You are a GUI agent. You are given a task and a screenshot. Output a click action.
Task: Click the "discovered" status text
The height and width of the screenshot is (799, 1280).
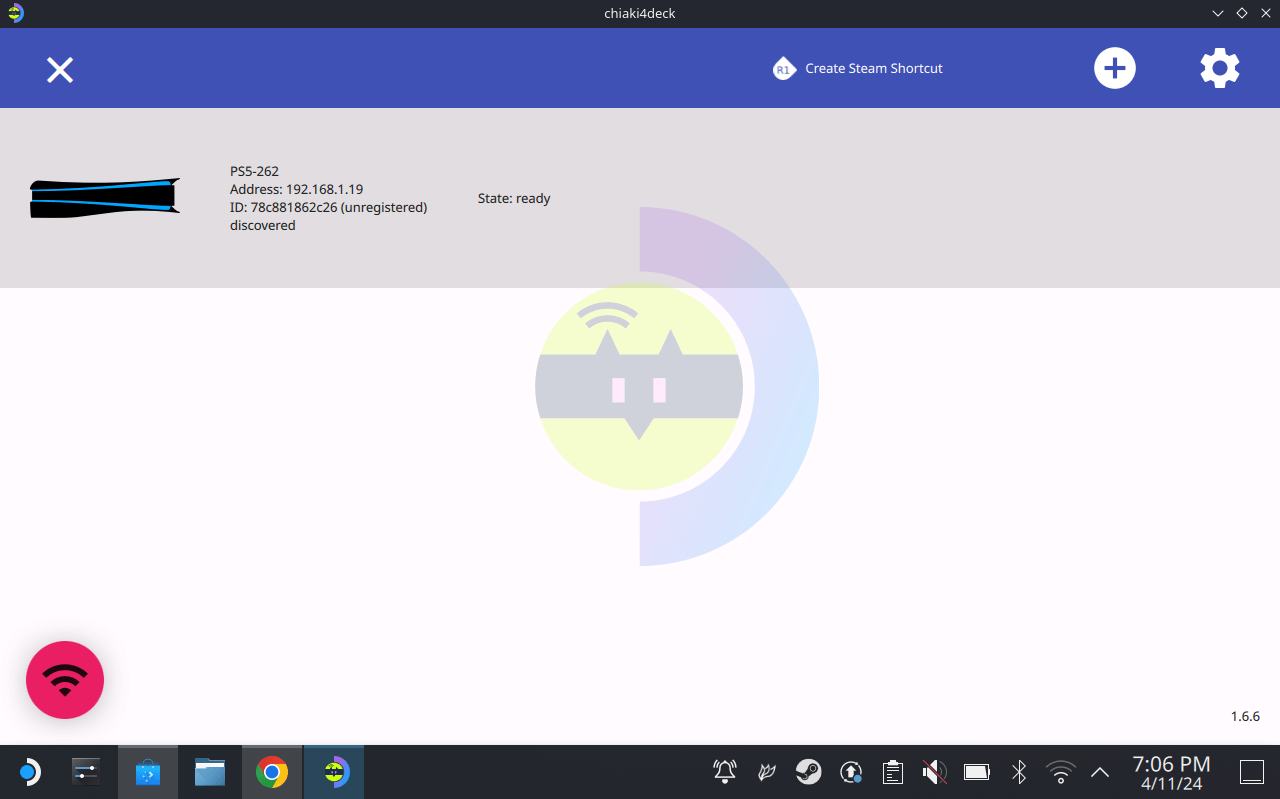262,225
